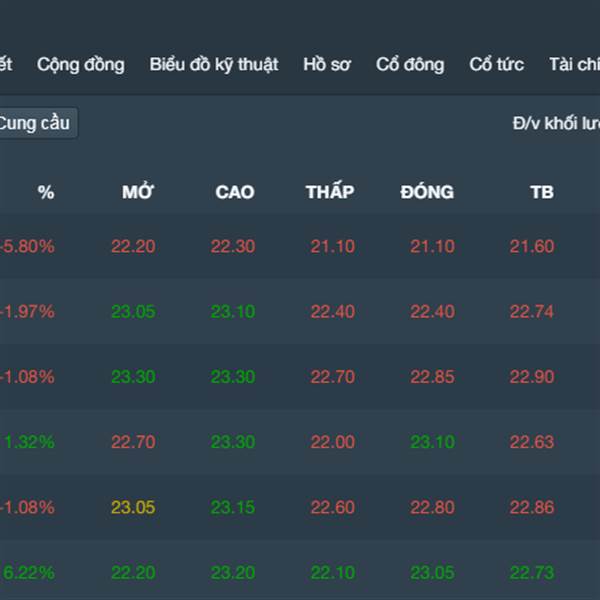Open the Cộng đồng tab

pyautogui.click(x=81, y=65)
